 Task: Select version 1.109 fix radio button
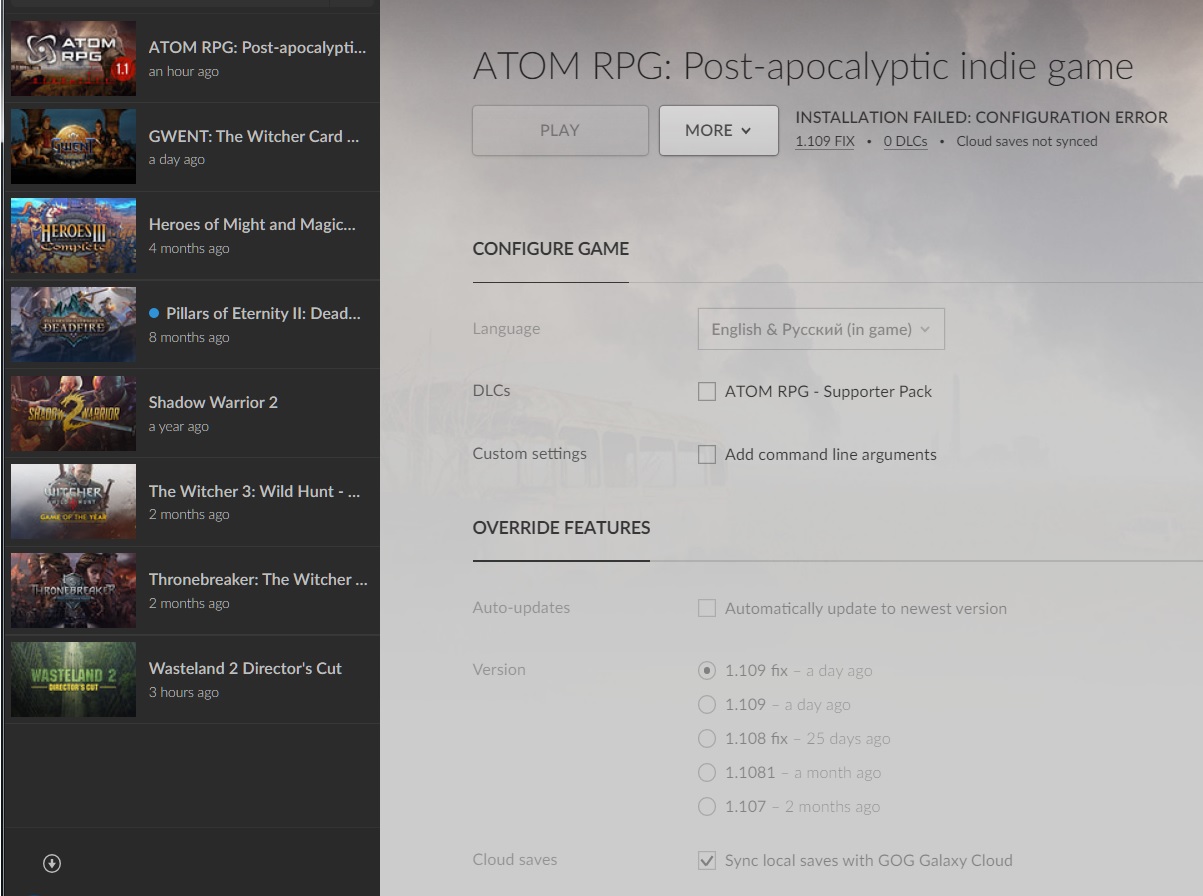point(707,671)
